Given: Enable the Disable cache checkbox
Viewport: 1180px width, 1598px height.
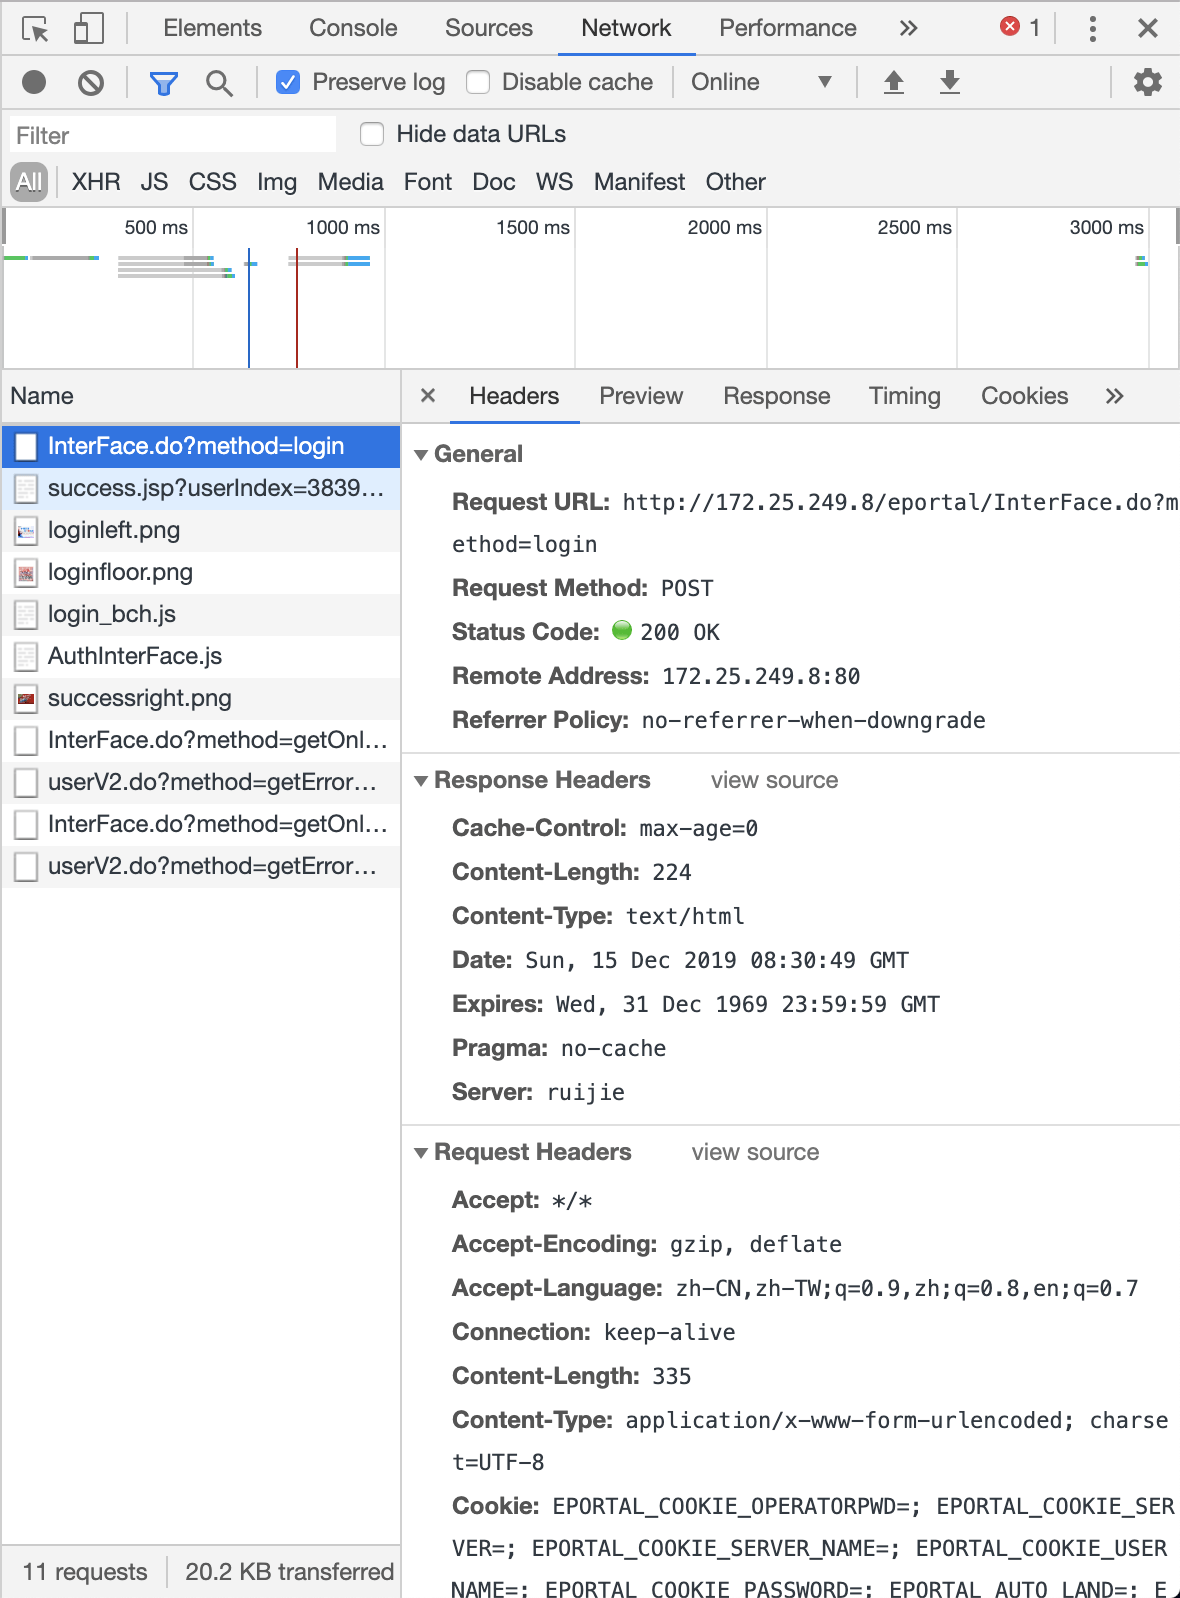Looking at the screenshot, I should point(479,82).
